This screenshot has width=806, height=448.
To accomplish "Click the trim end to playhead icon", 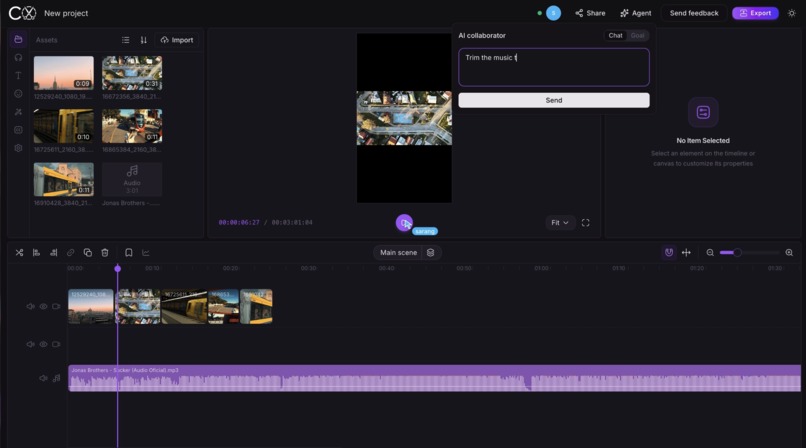I will 53,253.
